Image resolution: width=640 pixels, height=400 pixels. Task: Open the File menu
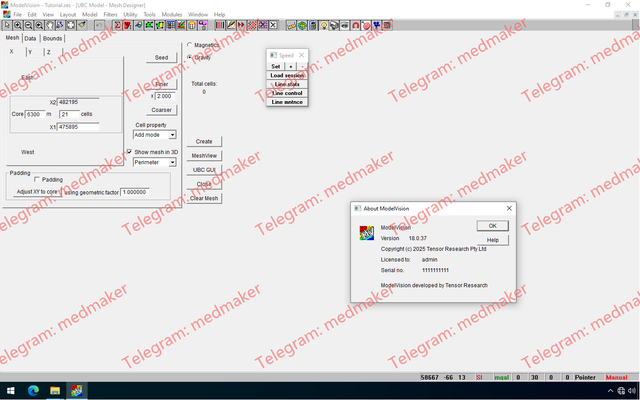tap(18, 14)
